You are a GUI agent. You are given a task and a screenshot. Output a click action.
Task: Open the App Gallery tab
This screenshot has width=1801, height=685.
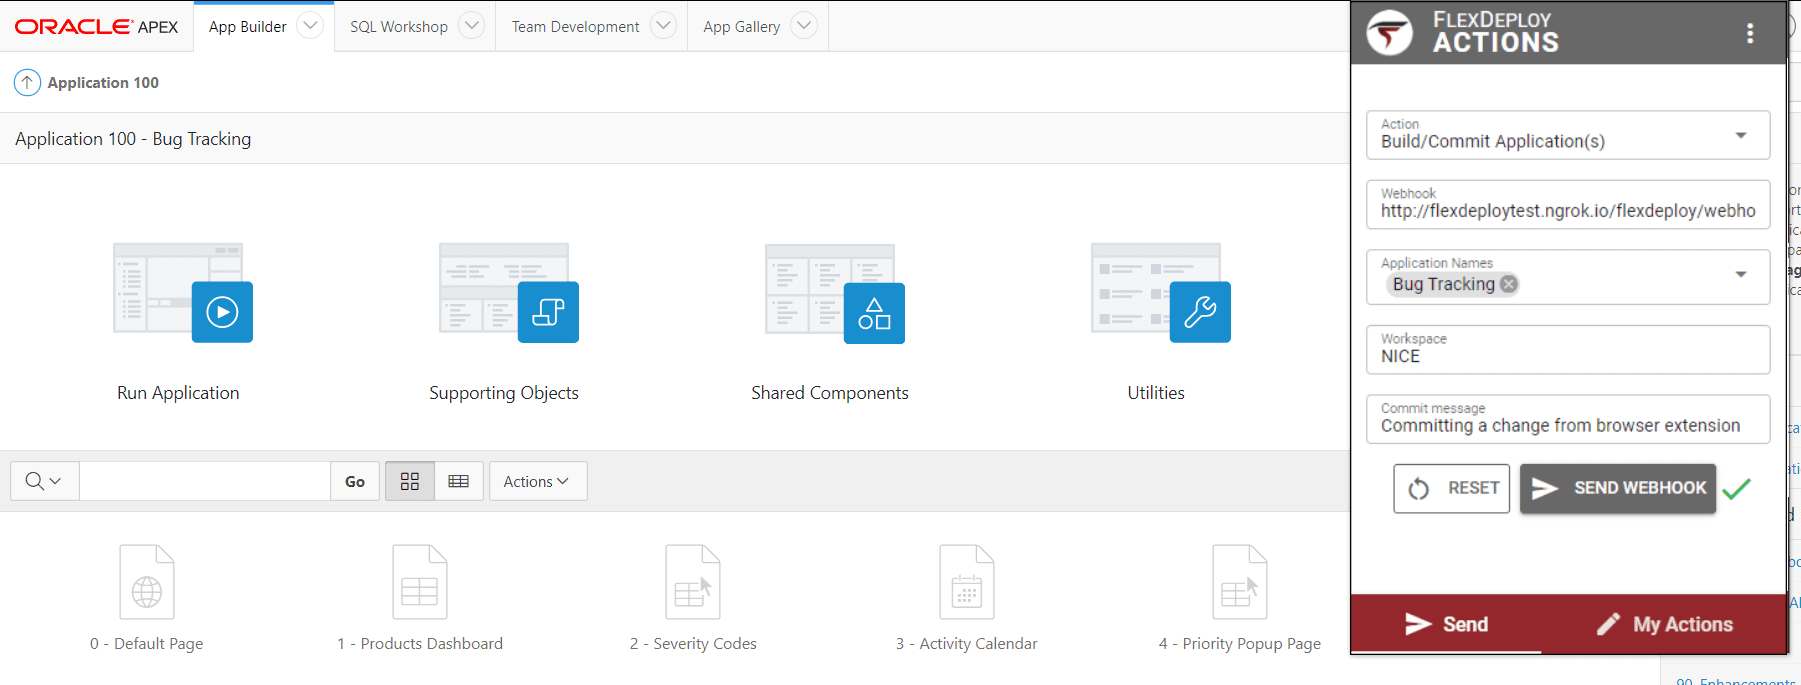pyautogui.click(x=742, y=27)
